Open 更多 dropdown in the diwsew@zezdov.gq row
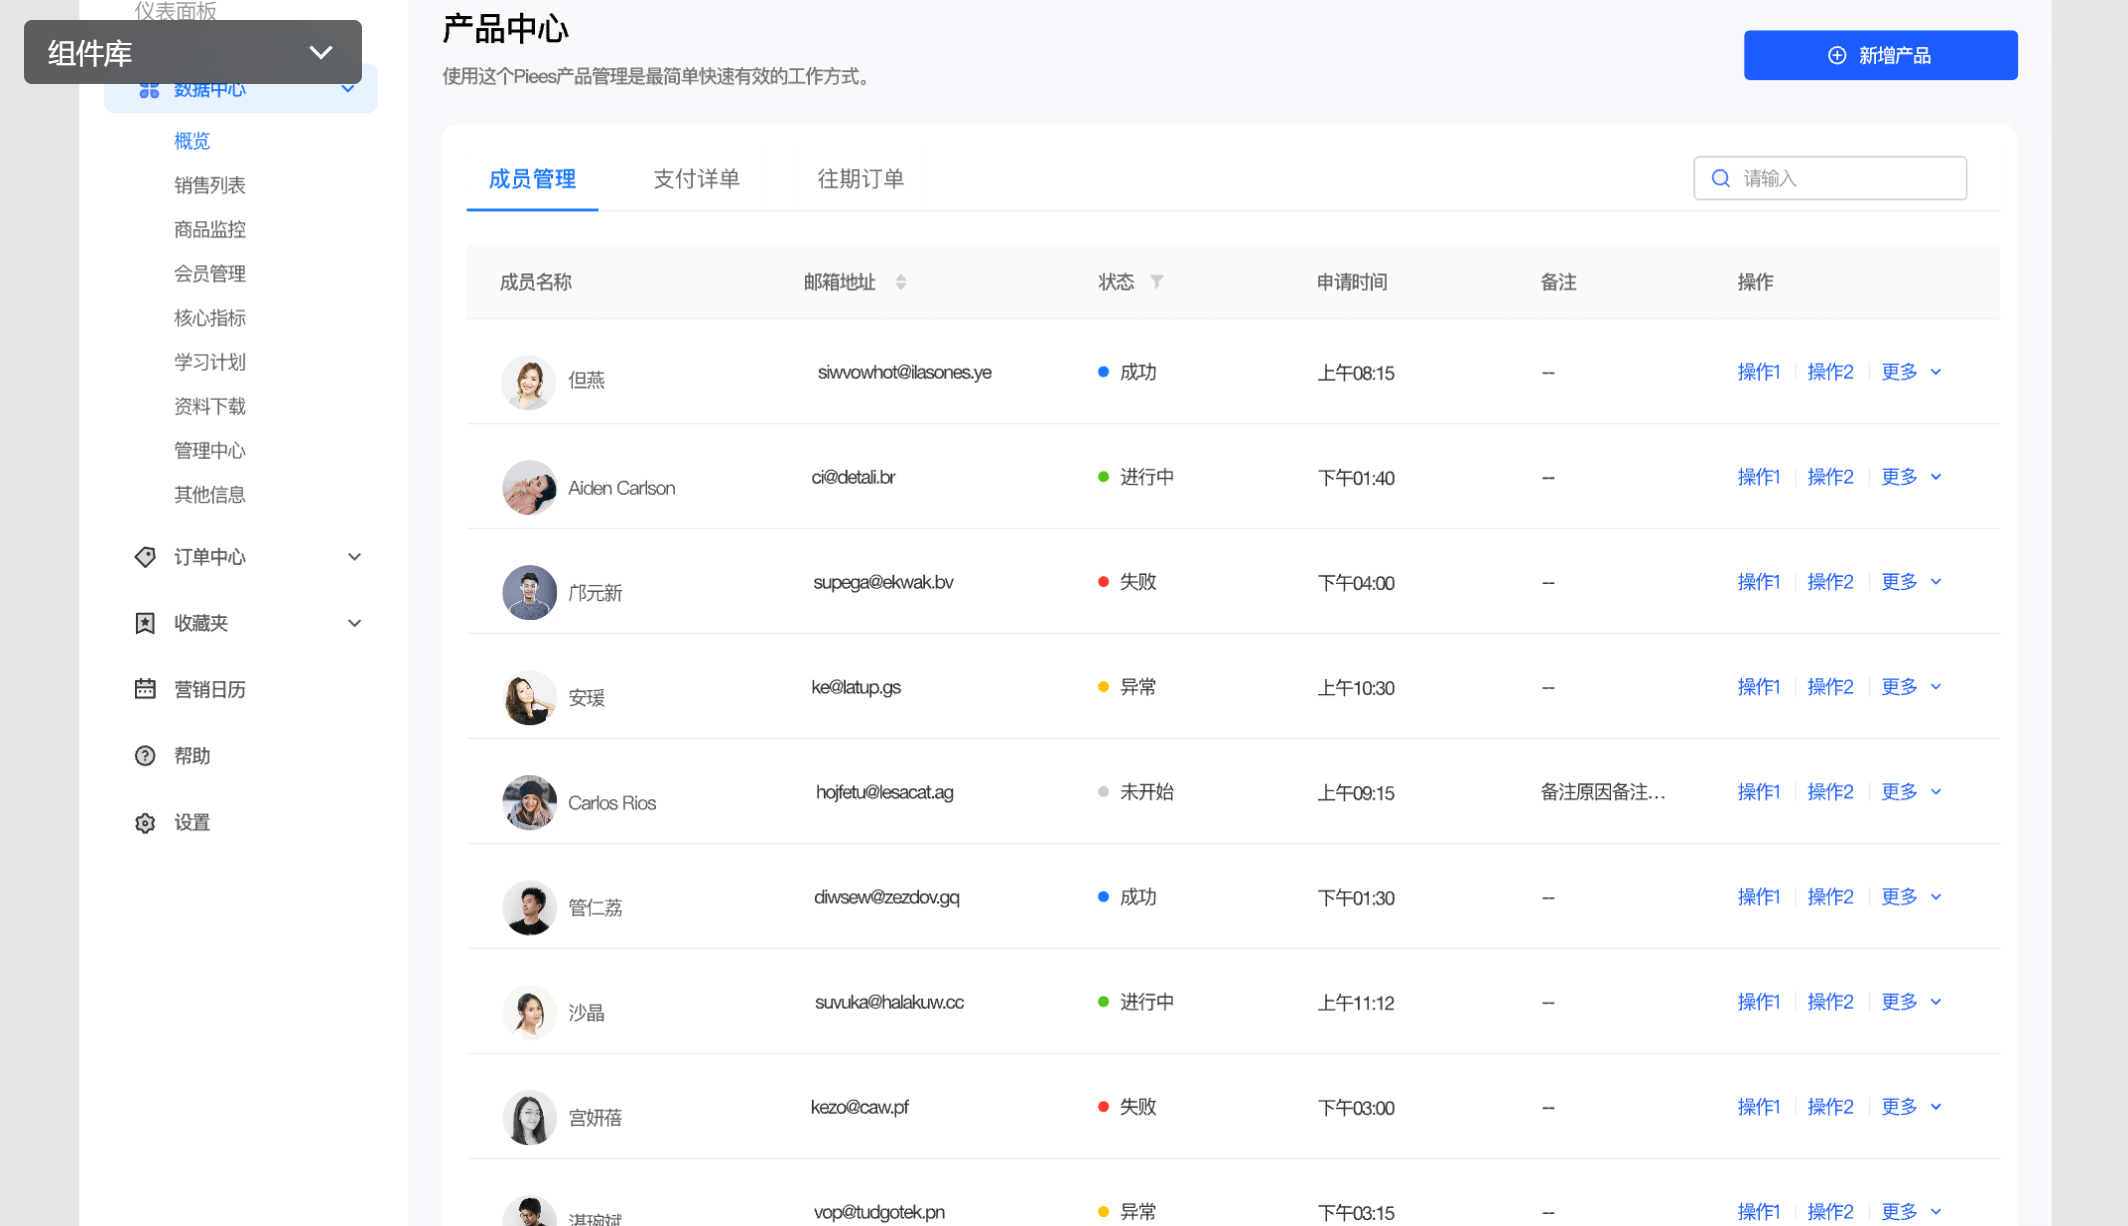The image size is (2128, 1226). (1911, 897)
